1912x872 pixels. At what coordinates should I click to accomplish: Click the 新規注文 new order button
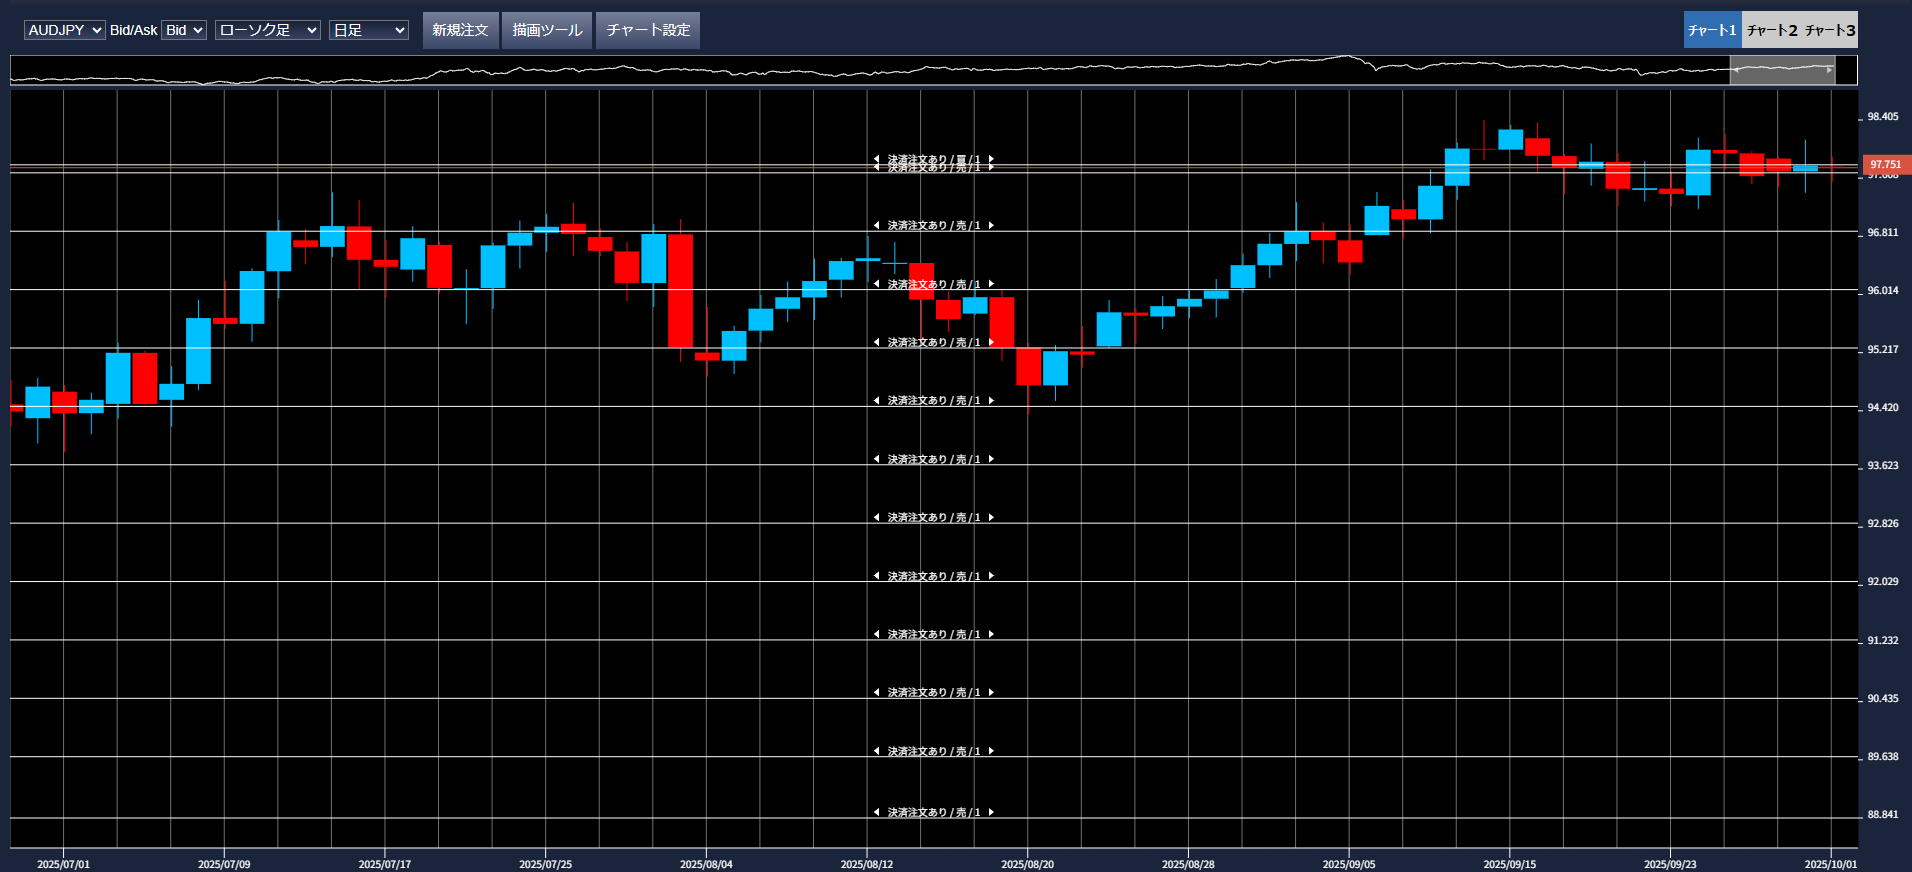click(460, 30)
